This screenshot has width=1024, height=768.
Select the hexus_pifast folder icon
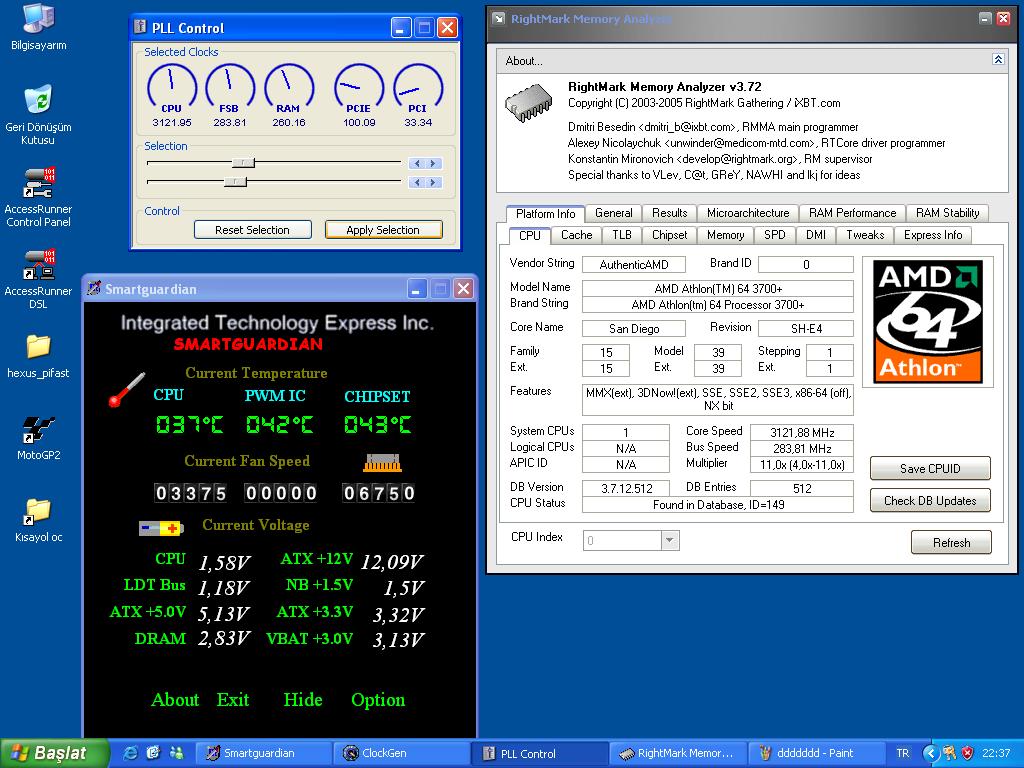point(38,356)
